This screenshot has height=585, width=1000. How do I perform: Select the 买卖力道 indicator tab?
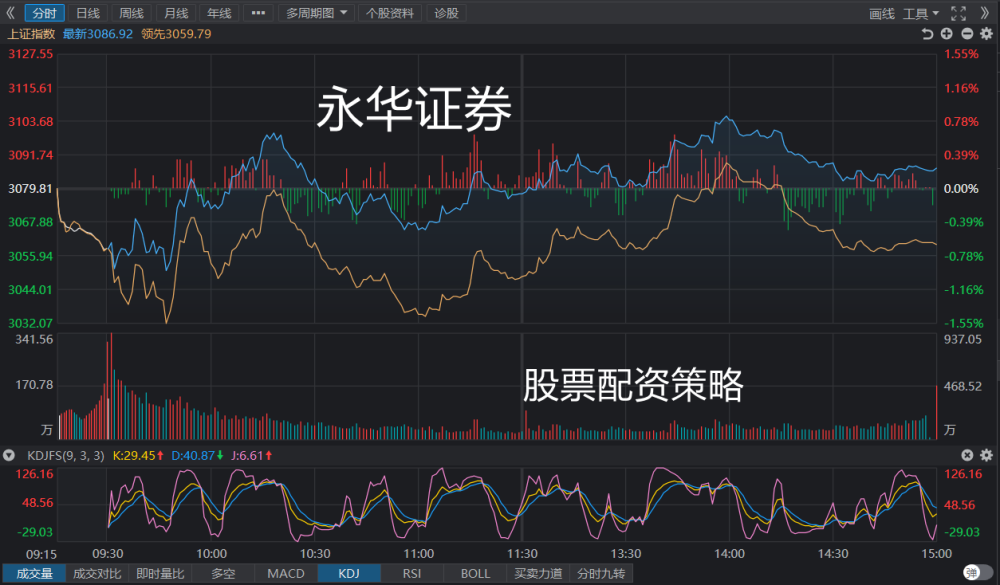click(x=538, y=574)
